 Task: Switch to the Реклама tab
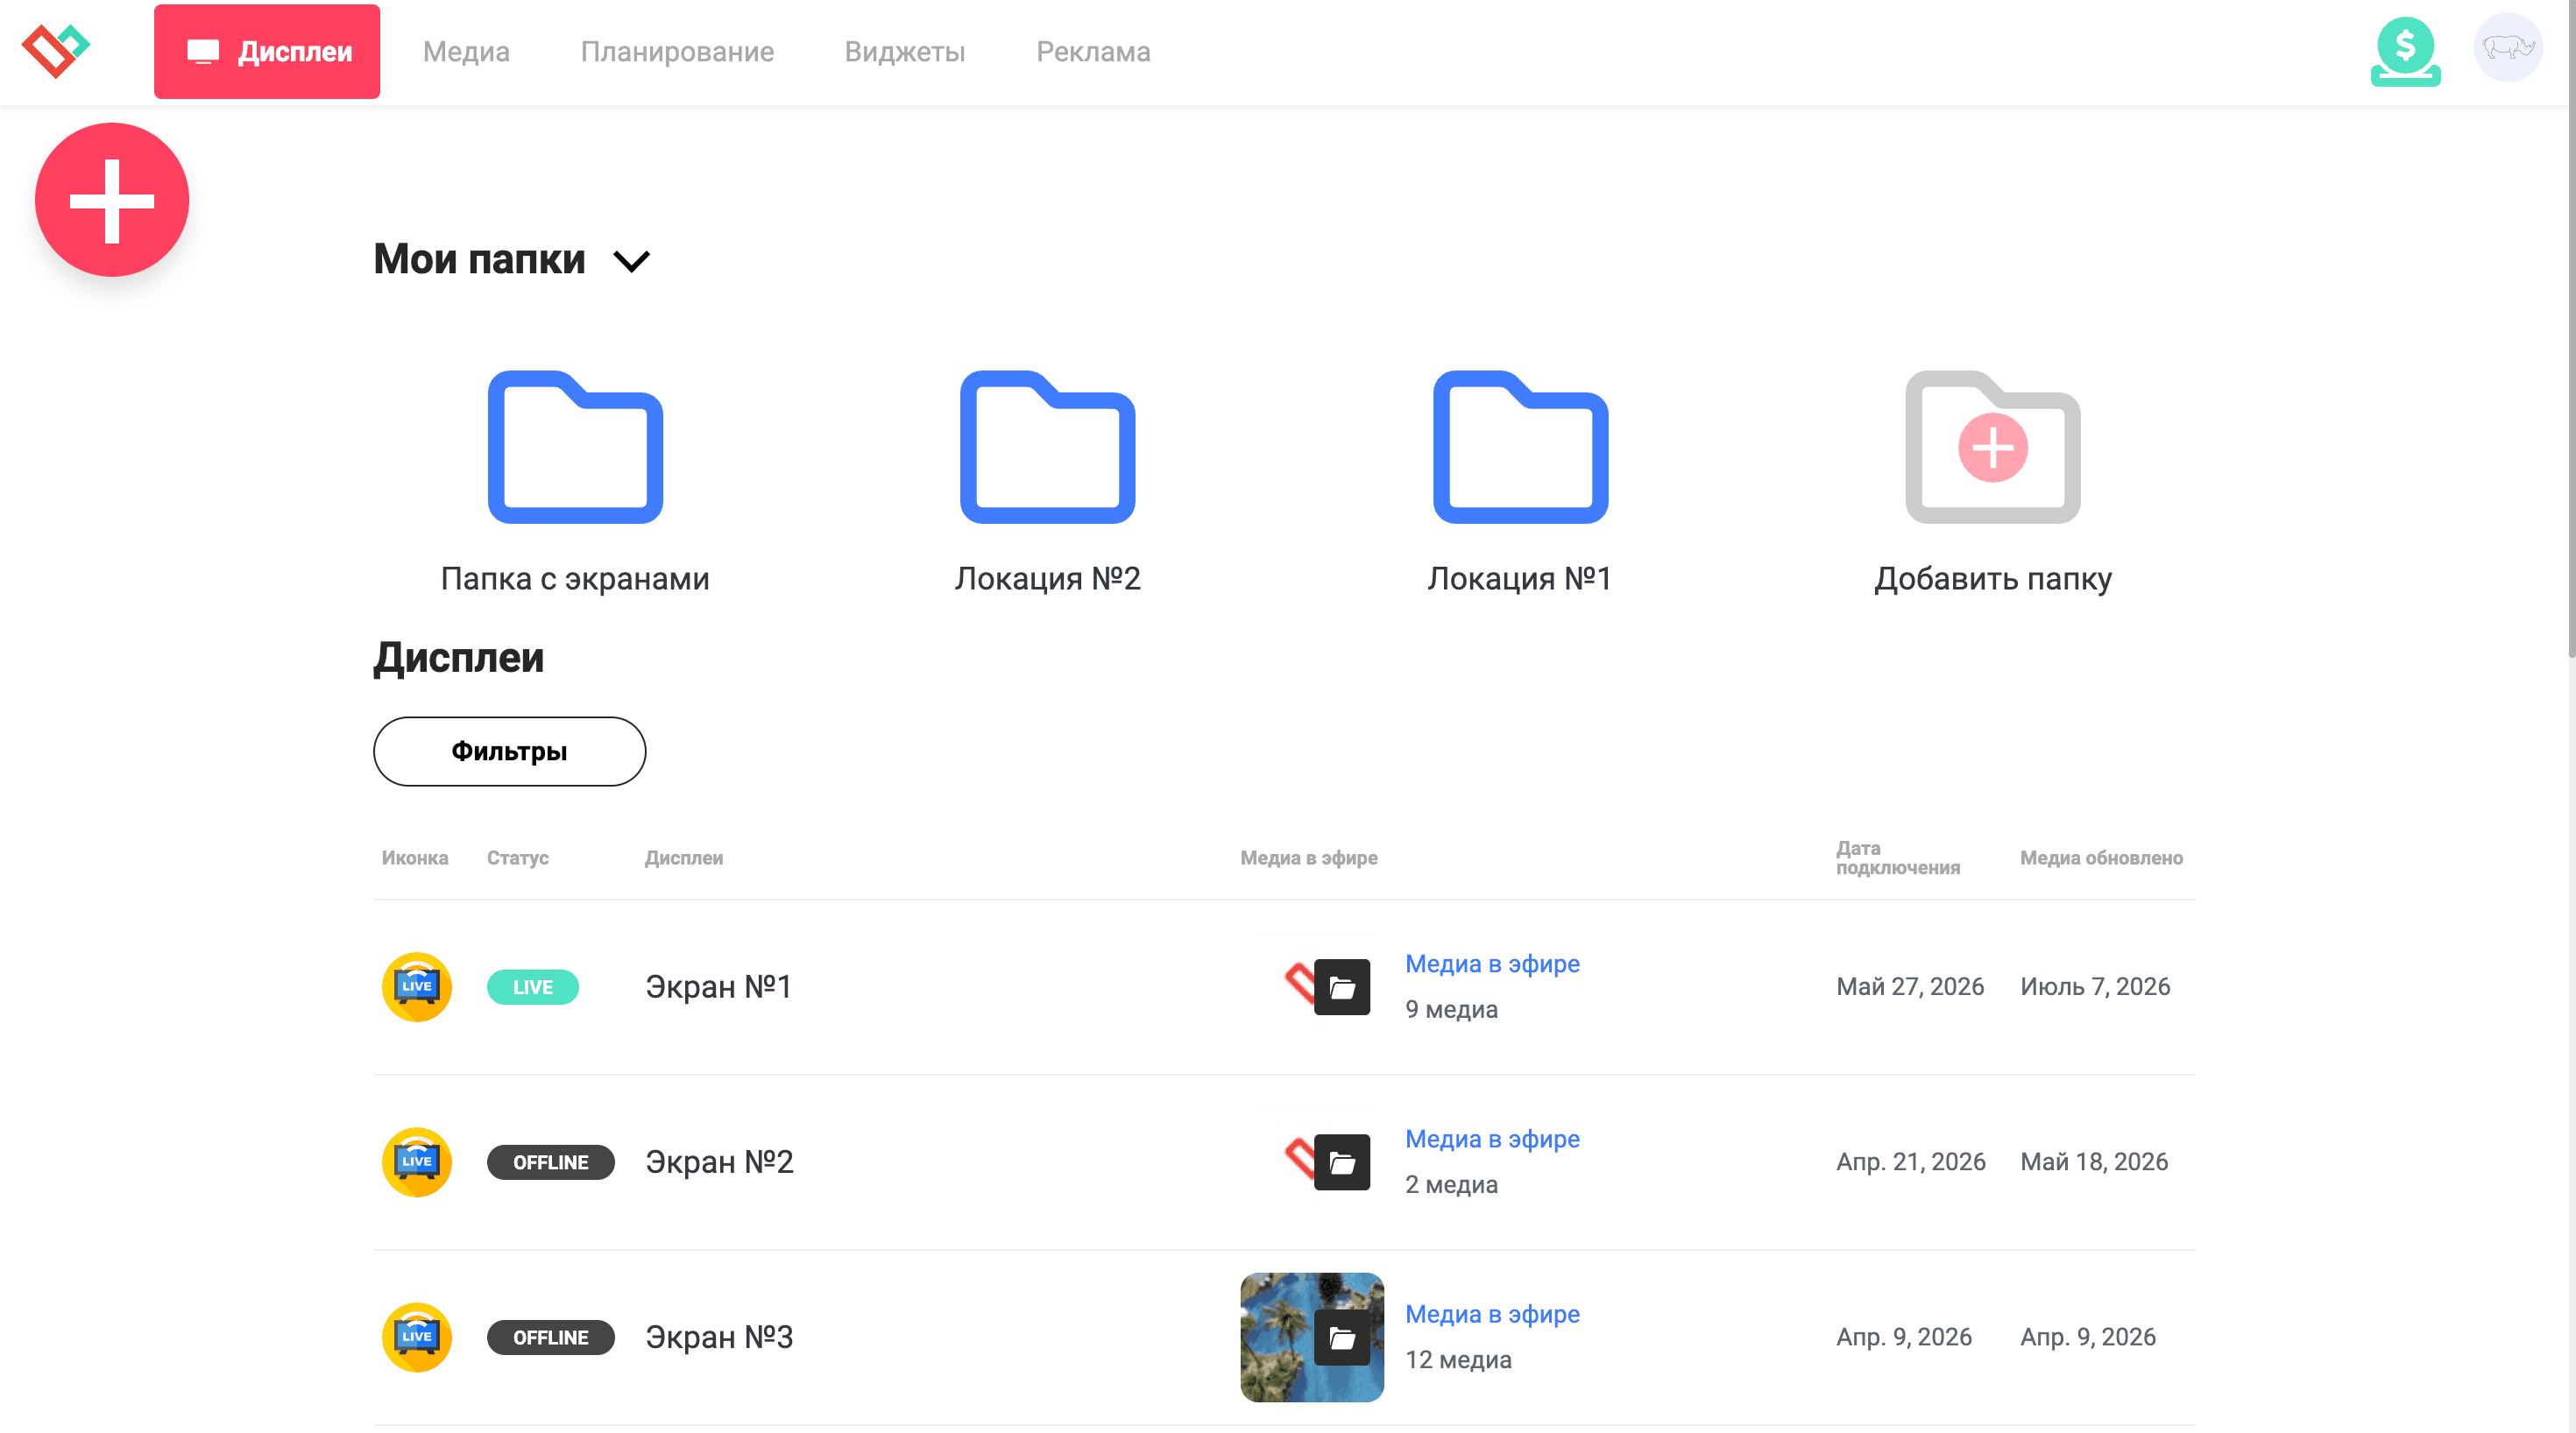[x=1093, y=51]
